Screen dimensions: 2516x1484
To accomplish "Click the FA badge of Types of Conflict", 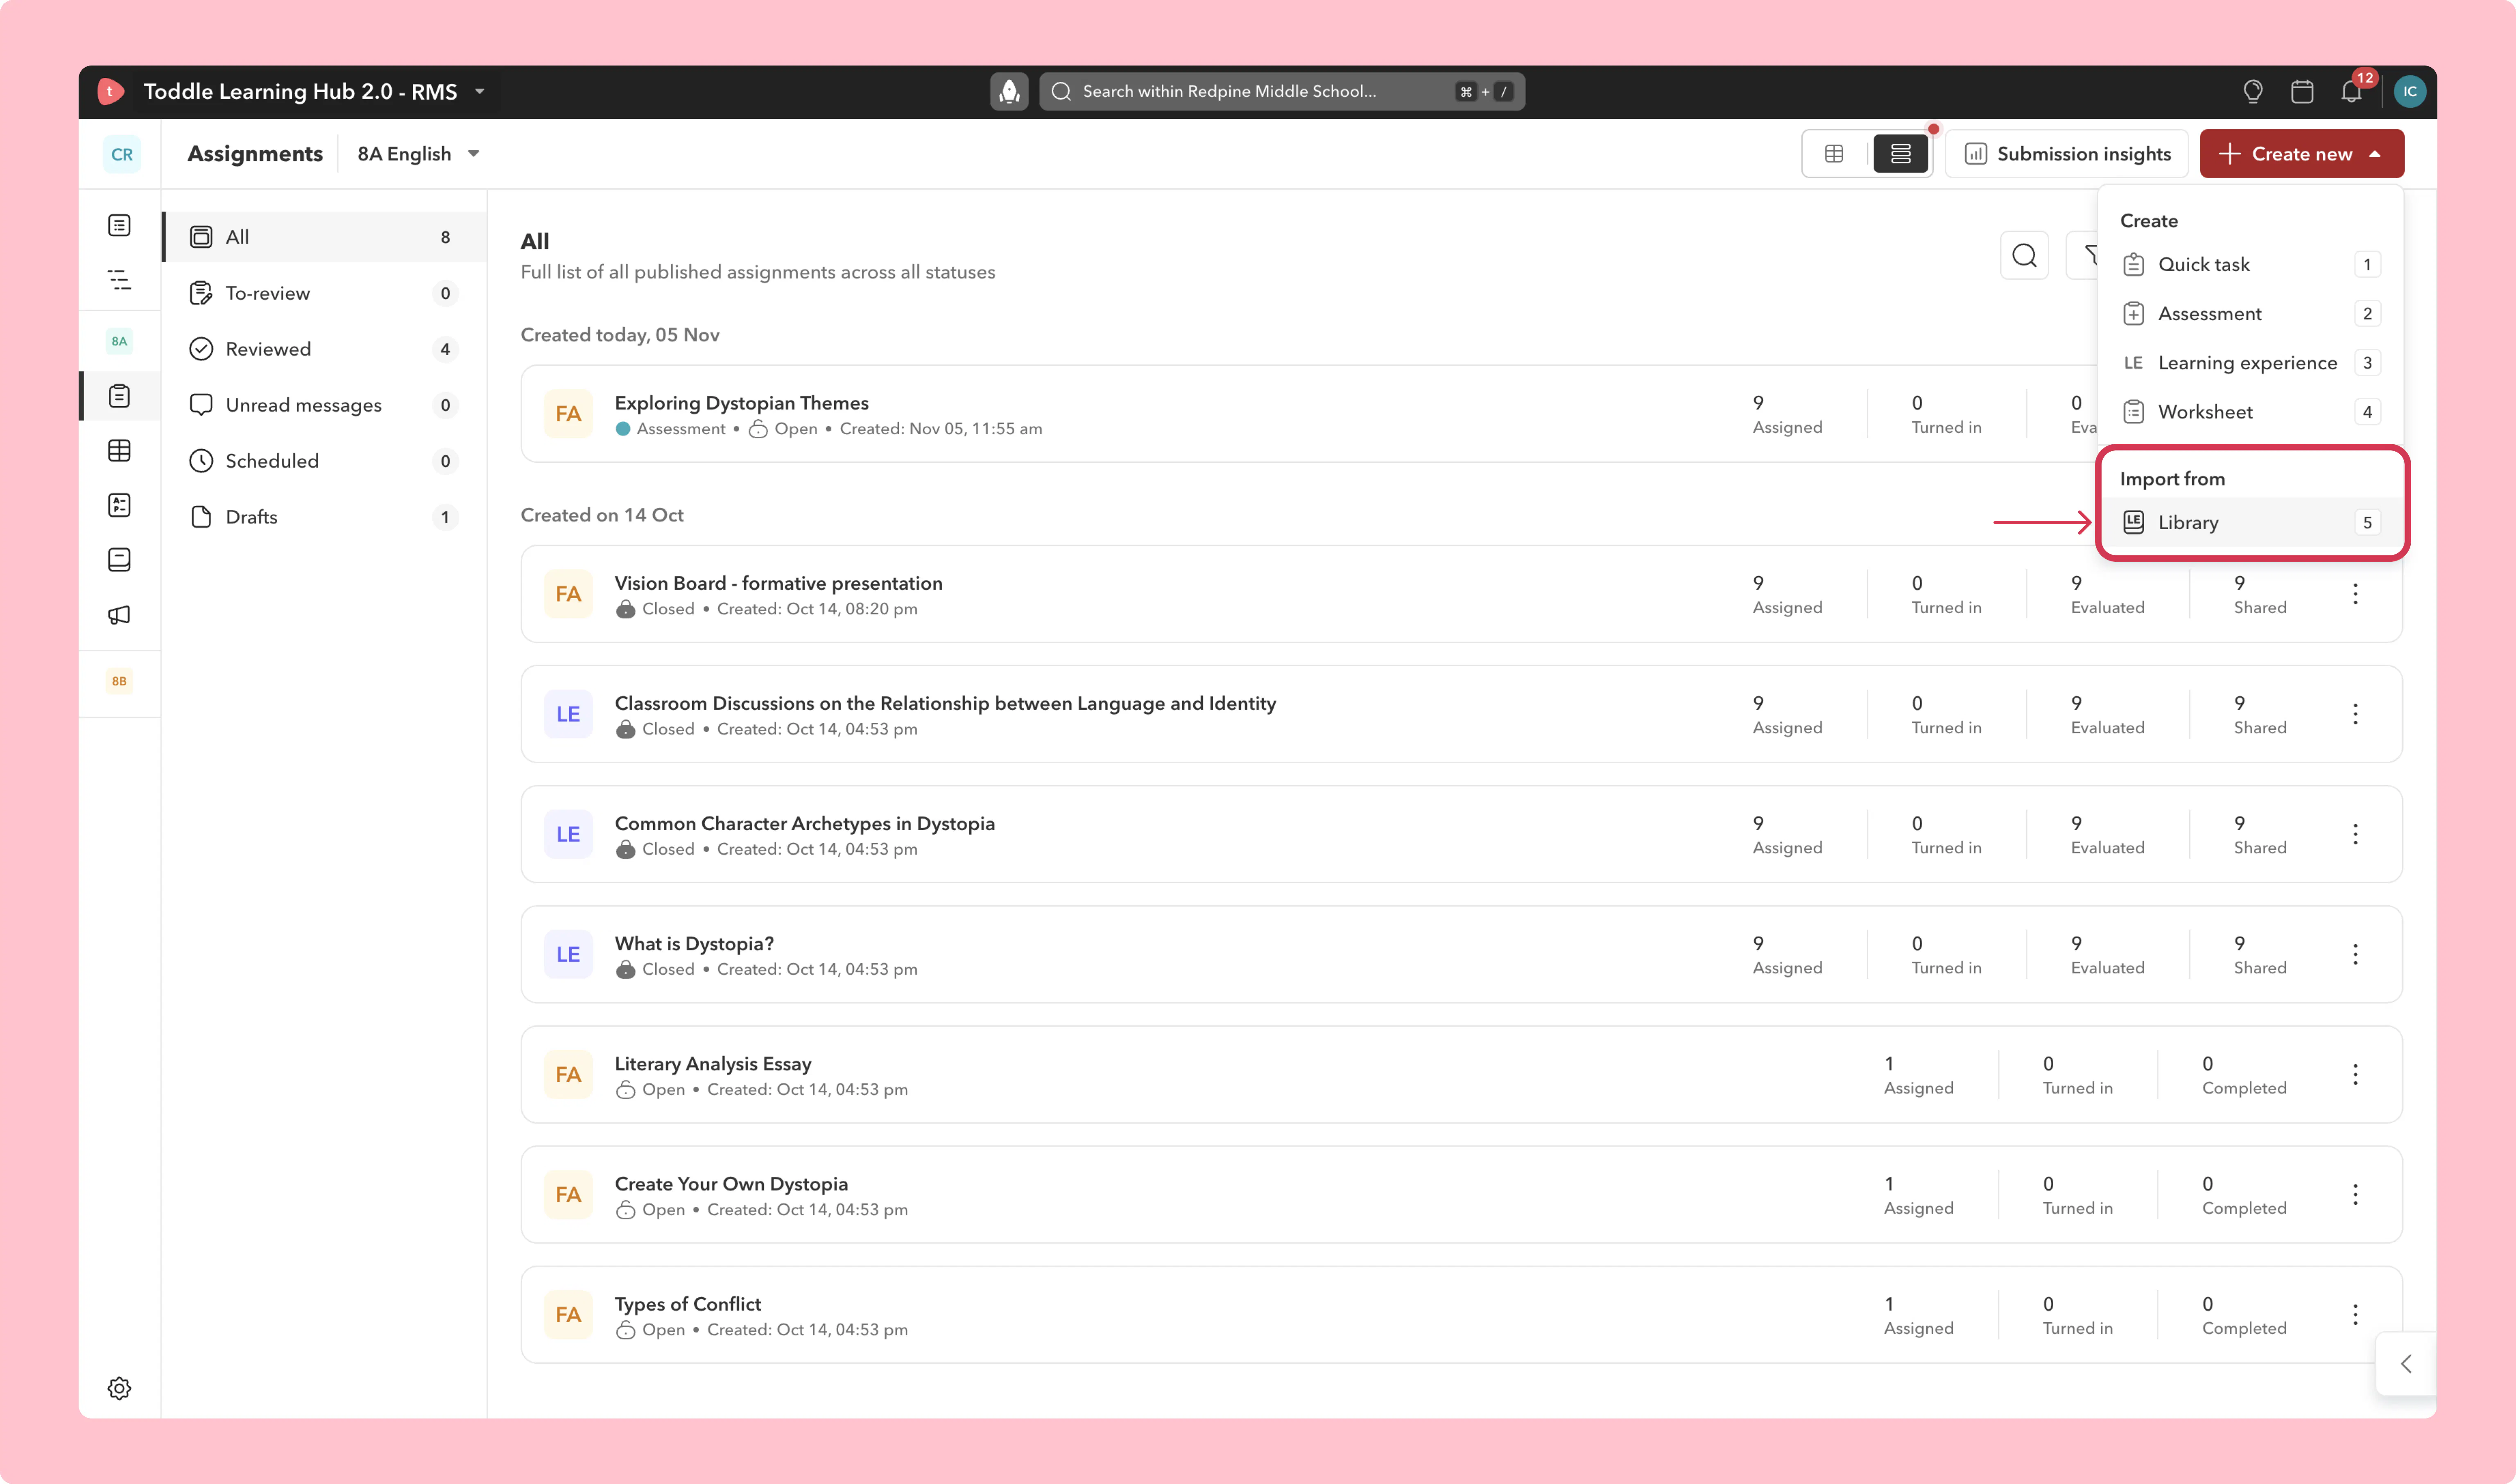I will coord(568,1314).
